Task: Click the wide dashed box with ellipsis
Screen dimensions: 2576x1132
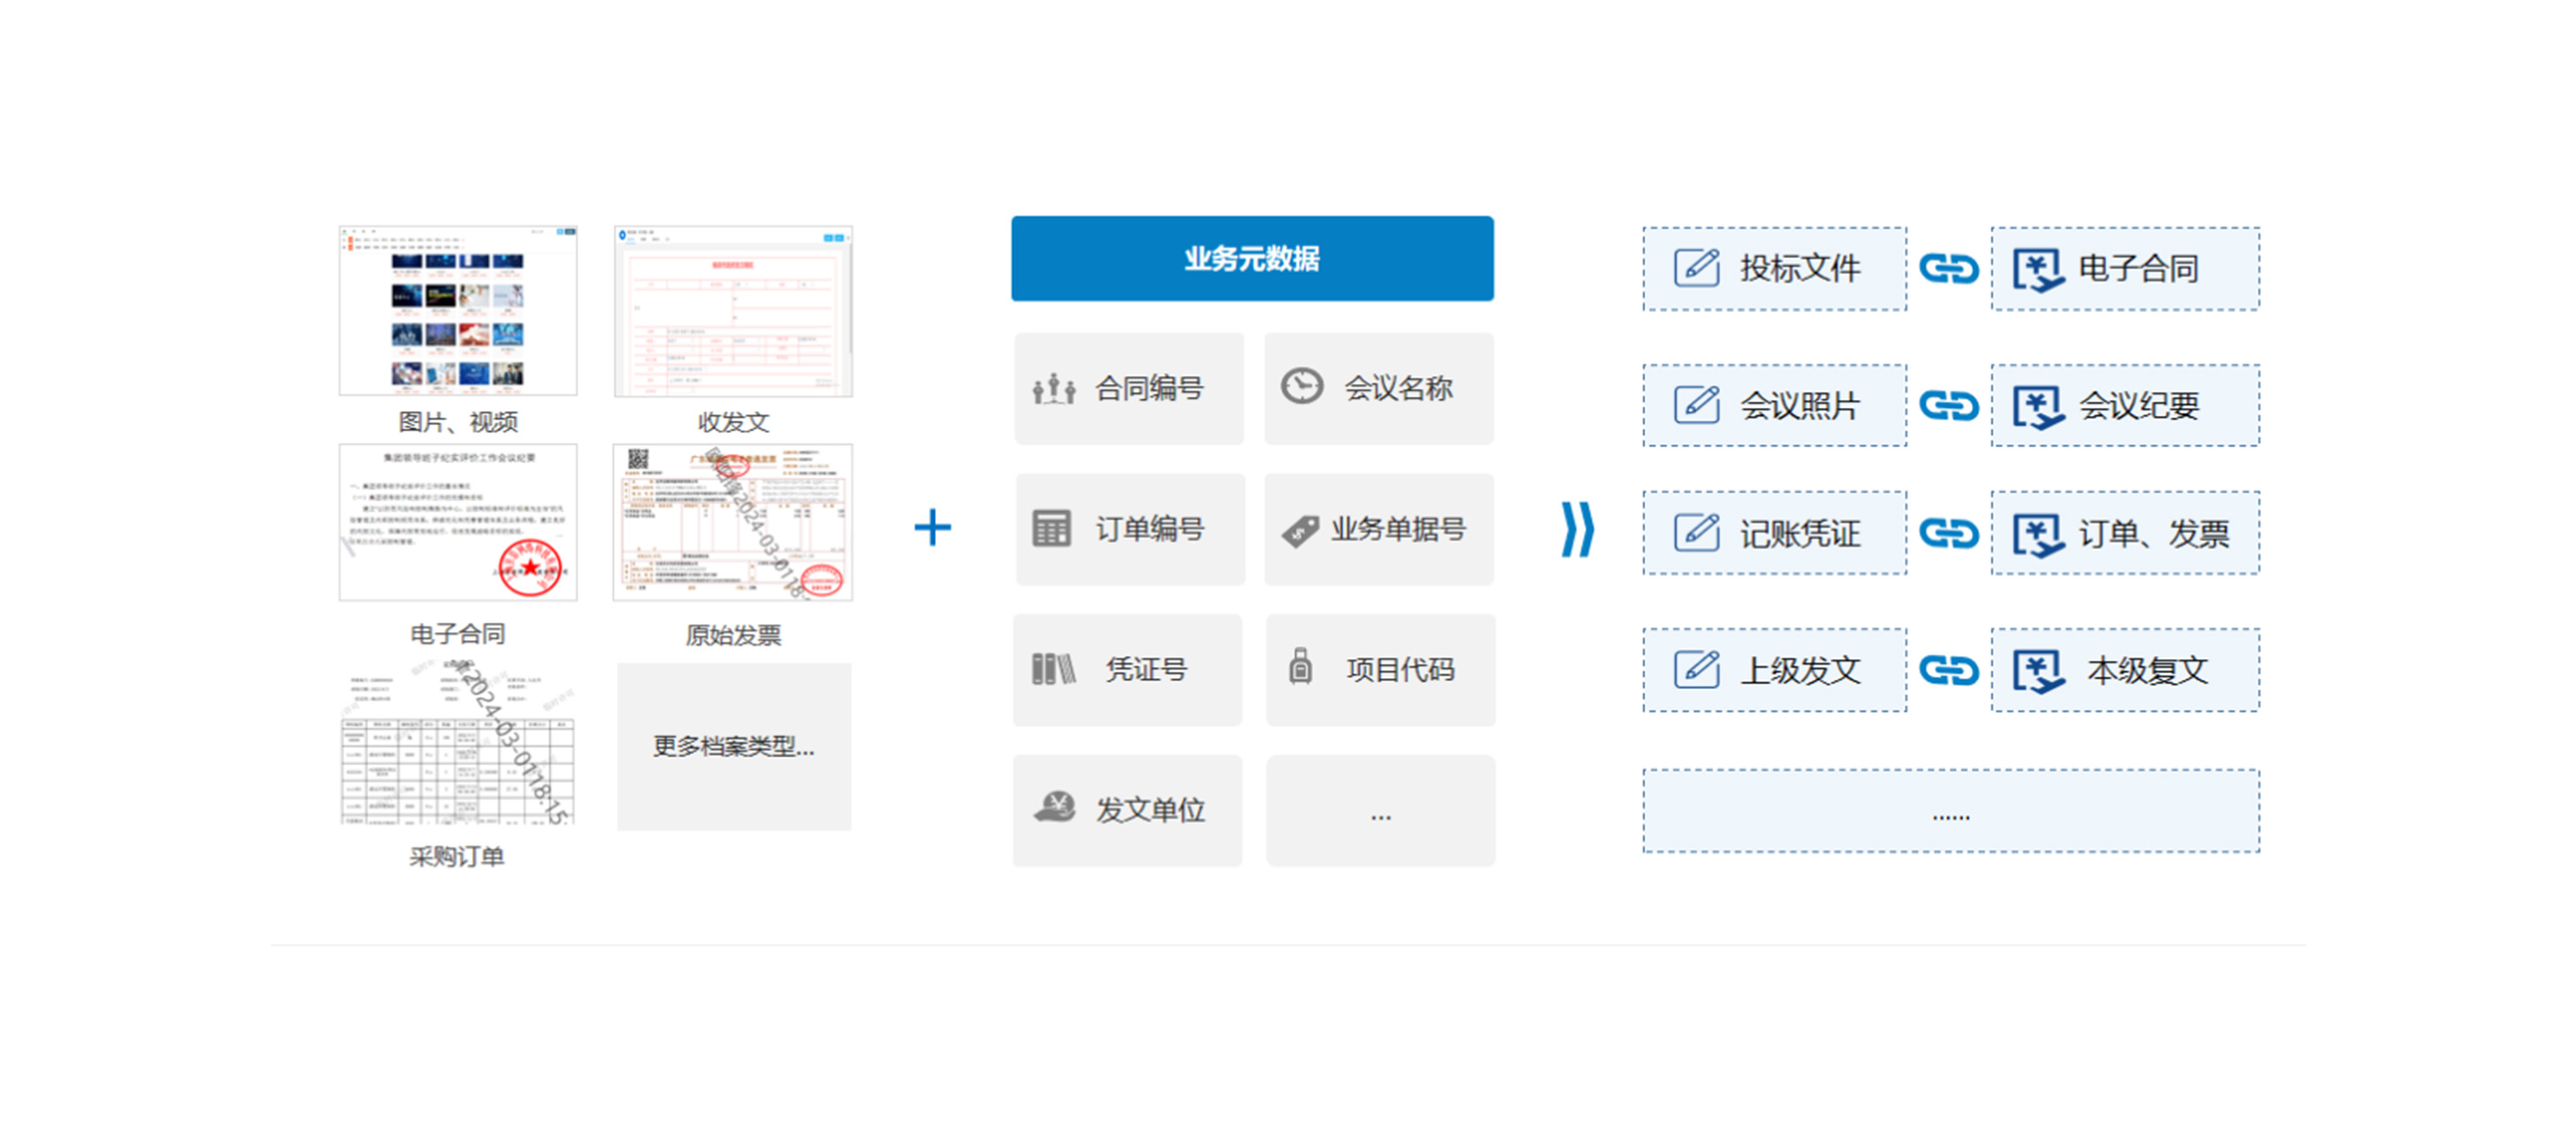Action: click(1950, 811)
